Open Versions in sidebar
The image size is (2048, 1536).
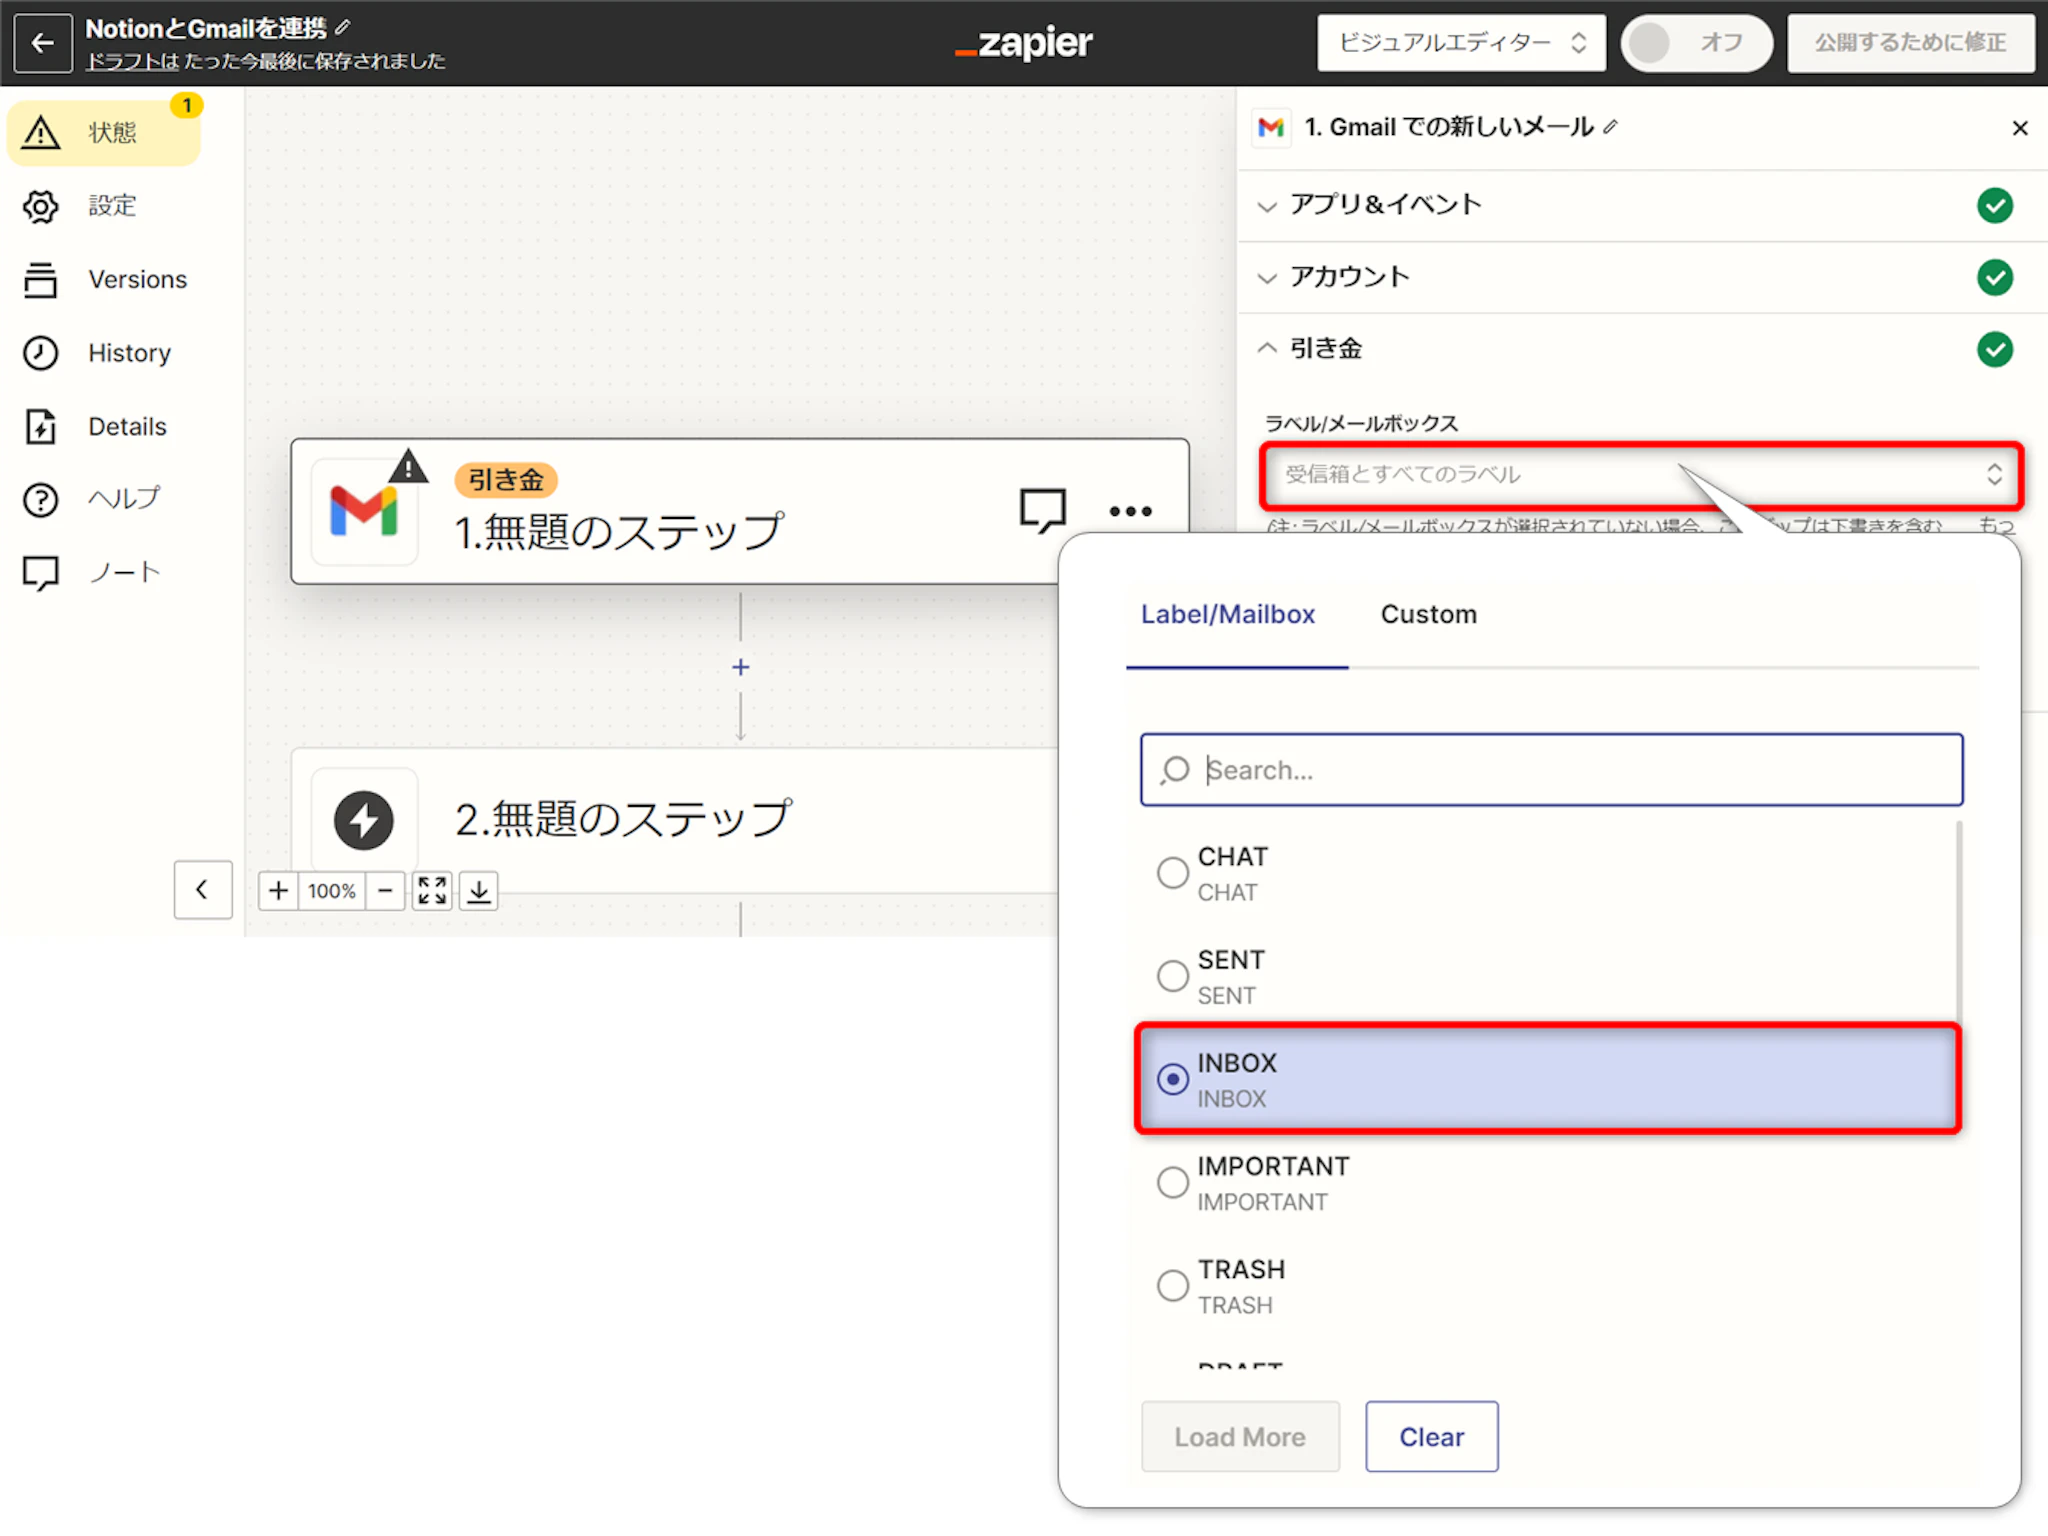[x=136, y=279]
